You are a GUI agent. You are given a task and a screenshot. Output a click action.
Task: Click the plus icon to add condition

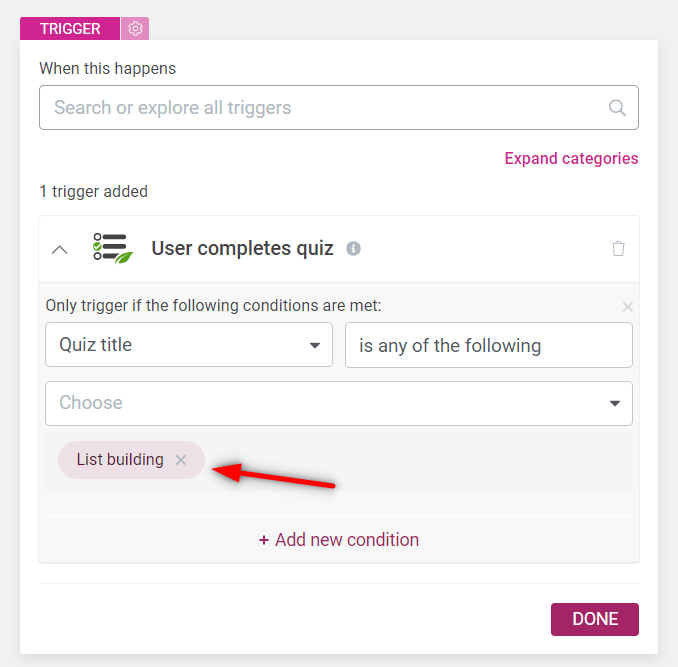(x=264, y=540)
